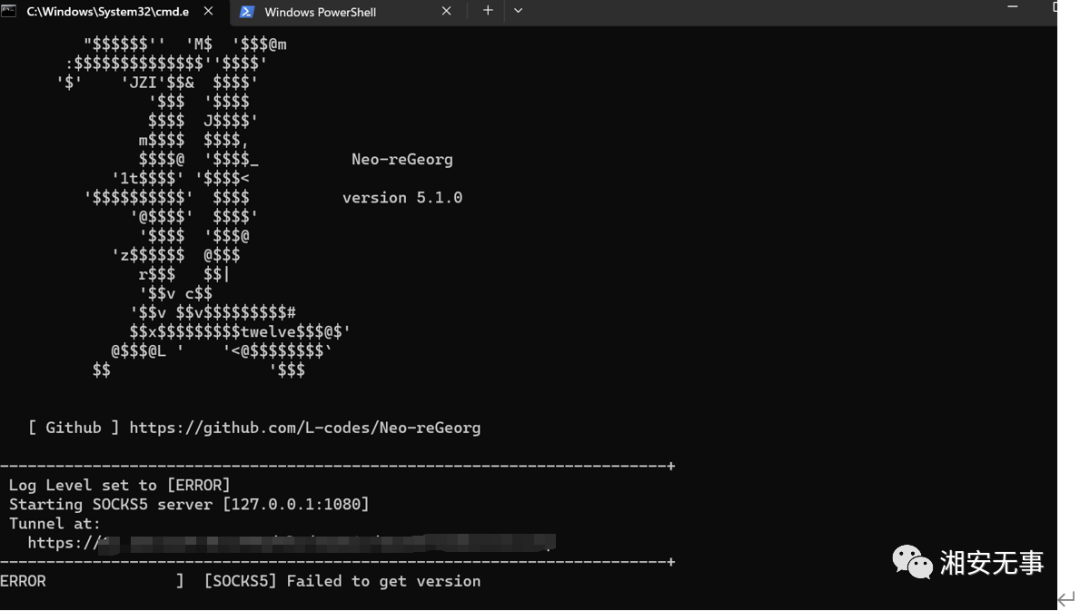This screenshot has height=611, width=1080.
Task: Switch to the cmd.exe tab
Action: coord(110,11)
